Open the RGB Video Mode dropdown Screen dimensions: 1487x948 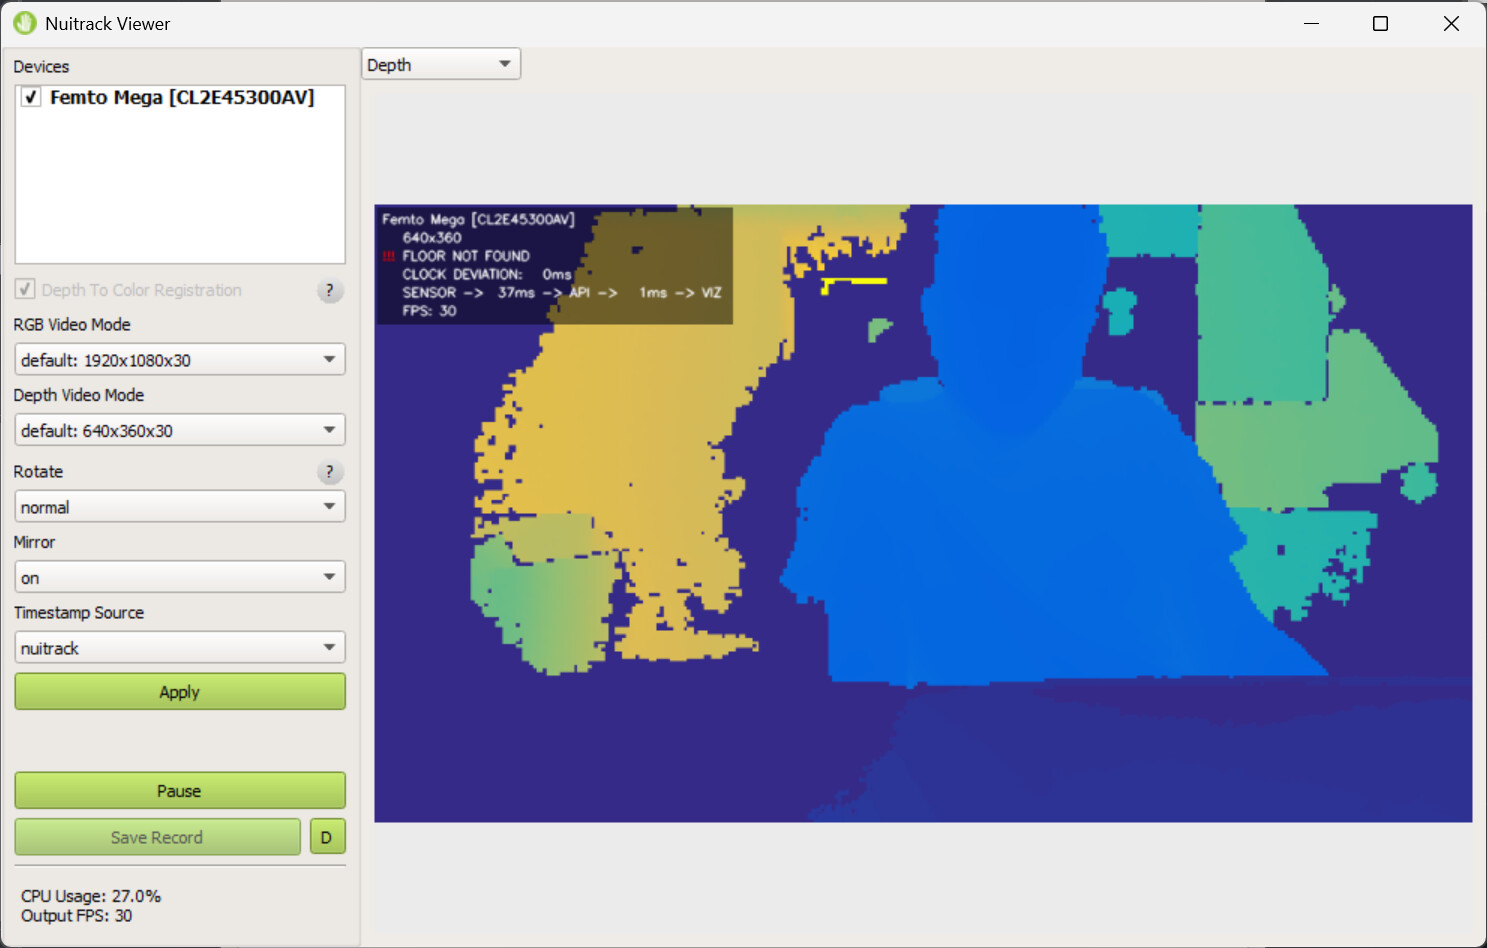[x=180, y=360]
